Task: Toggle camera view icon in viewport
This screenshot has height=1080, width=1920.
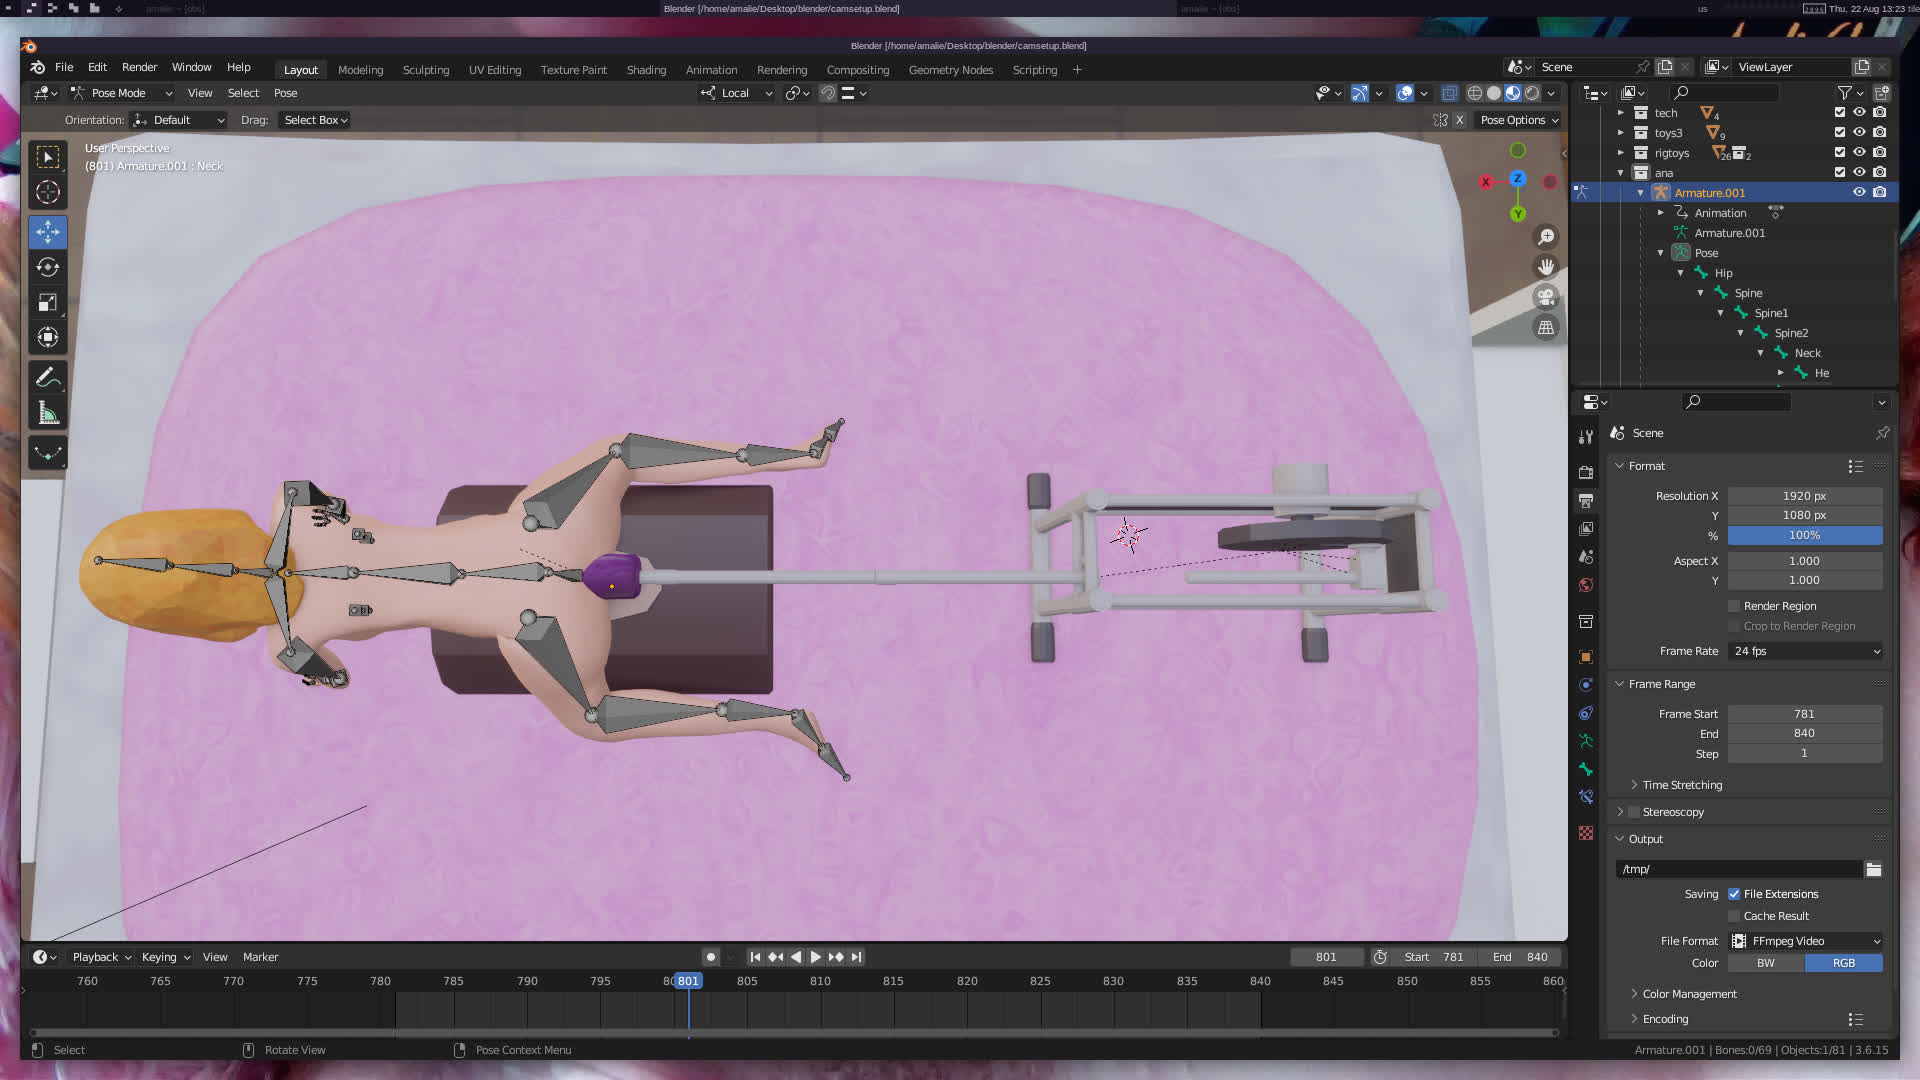Action: point(1546,297)
